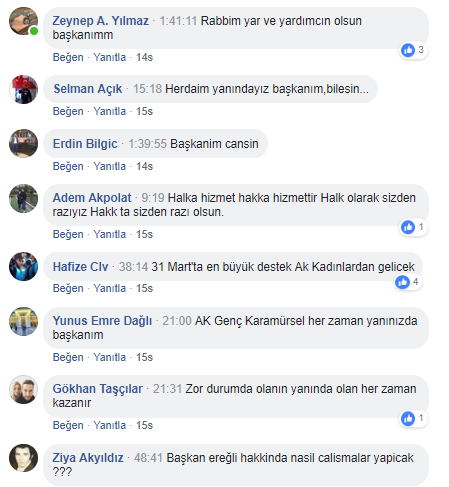
Task: Jump to video timestamp 38:14
Action: [x=133, y=267]
